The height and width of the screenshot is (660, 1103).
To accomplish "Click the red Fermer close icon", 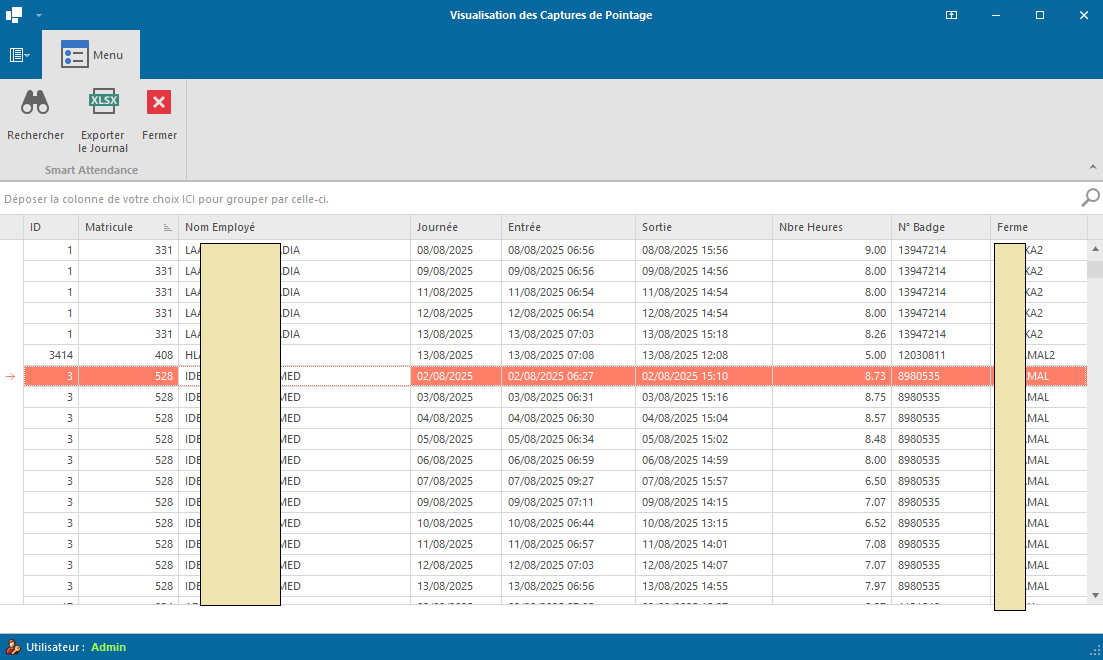I will (159, 102).
